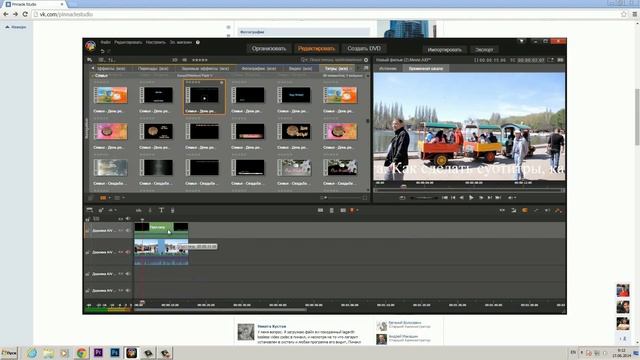Mute the second A/V track

(x=128, y=252)
